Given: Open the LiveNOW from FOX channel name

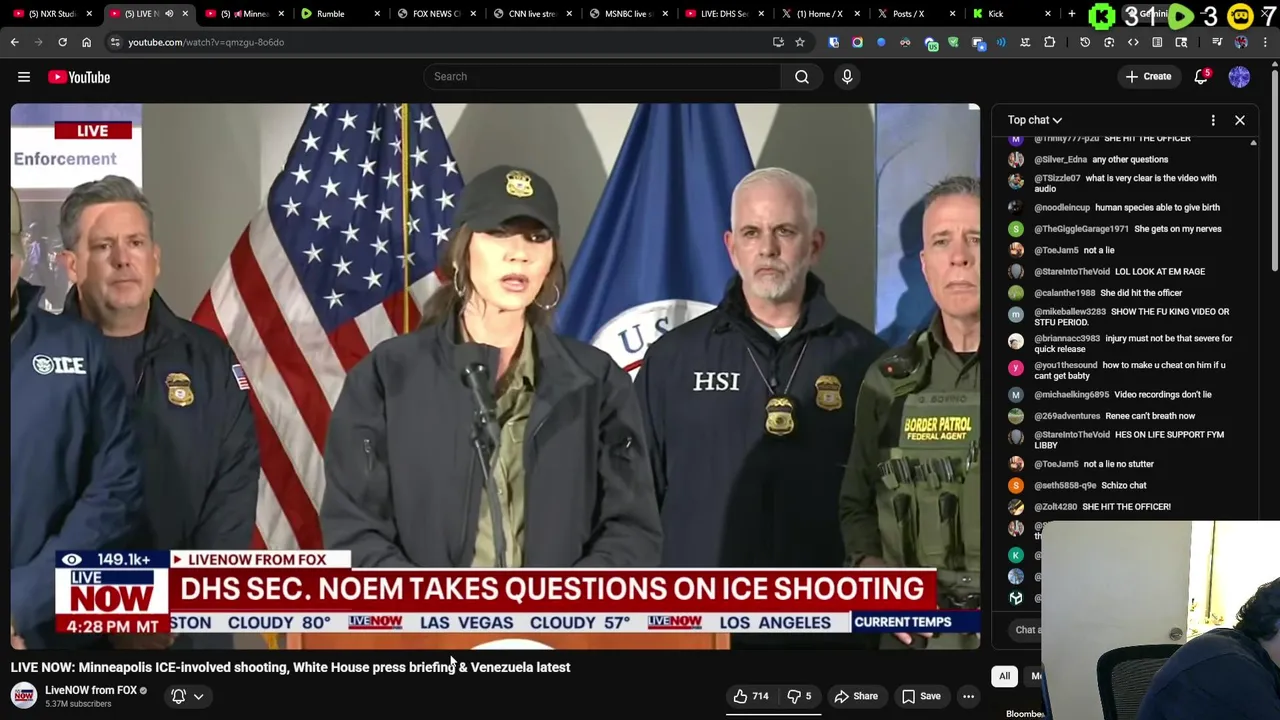Looking at the screenshot, I should pyautogui.click(x=91, y=690).
